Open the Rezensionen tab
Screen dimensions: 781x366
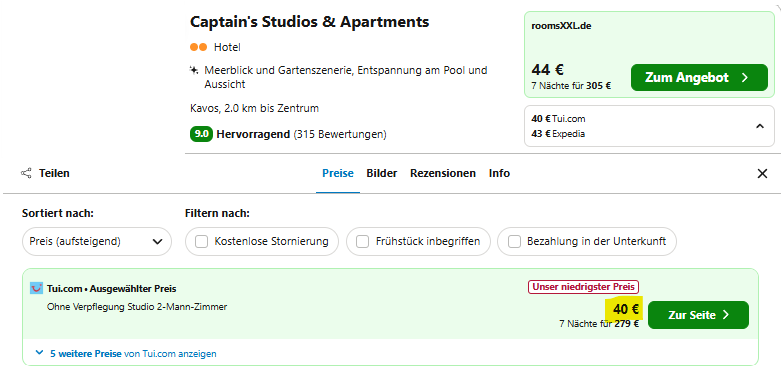(443, 173)
